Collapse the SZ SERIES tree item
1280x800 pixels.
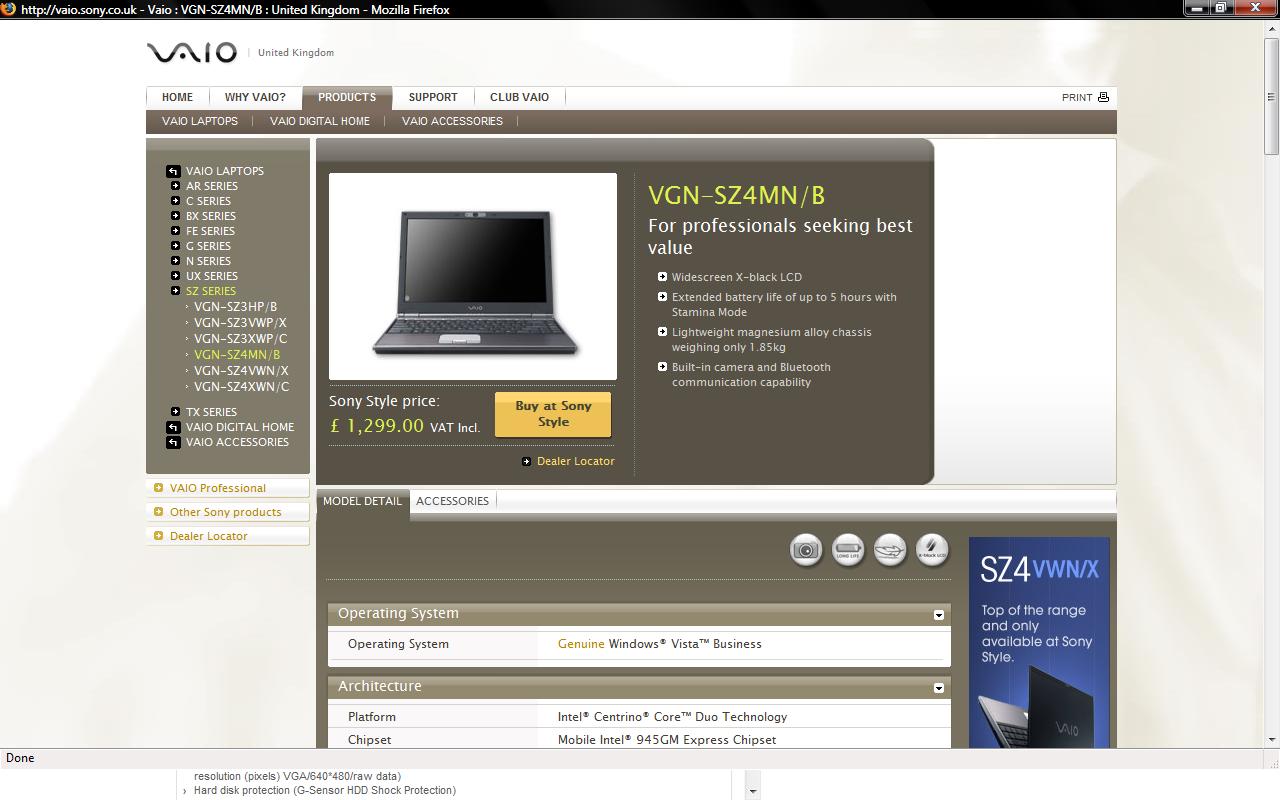coord(176,291)
